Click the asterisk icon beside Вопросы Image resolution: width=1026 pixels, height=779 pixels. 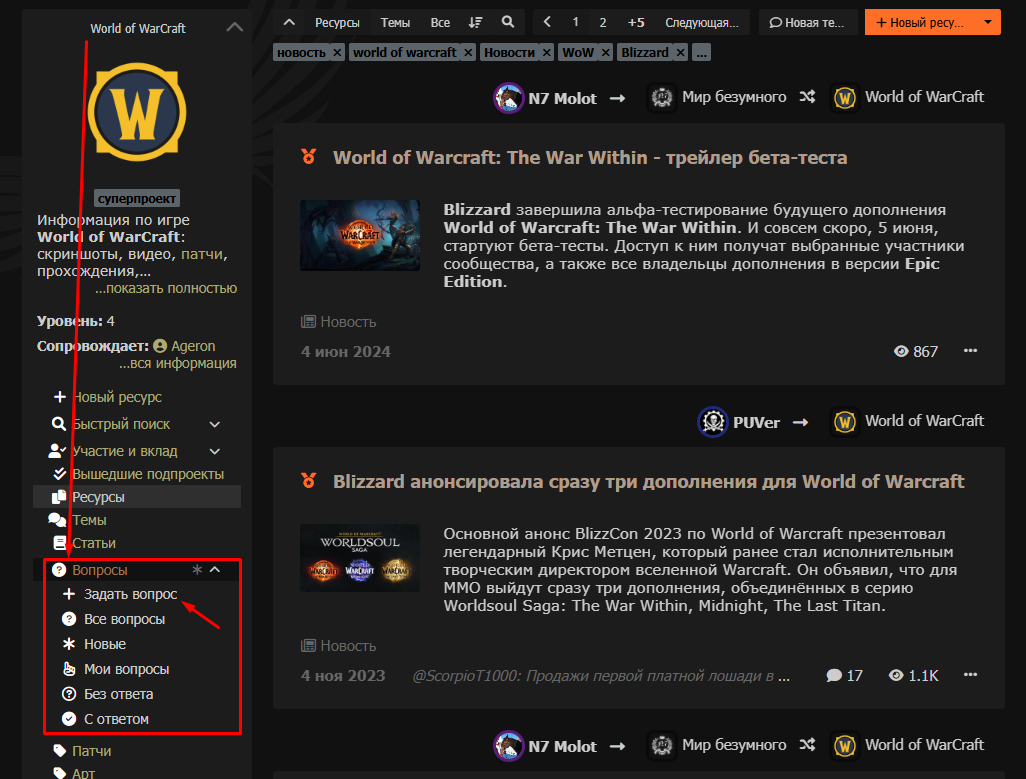click(x=197, y=570)
